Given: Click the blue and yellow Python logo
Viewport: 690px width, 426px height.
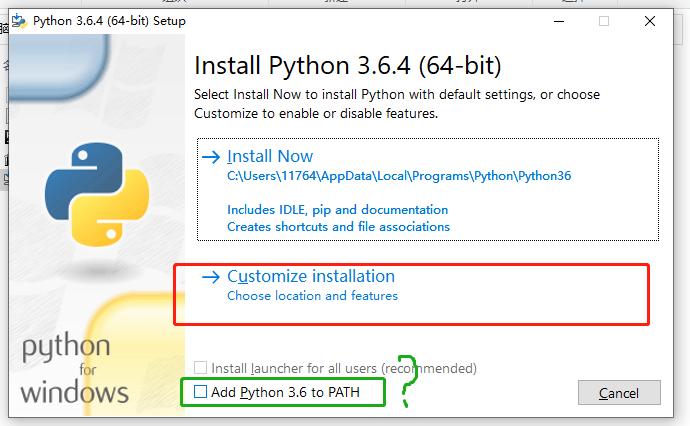Looking at the screenshot, I should pos(97,194).
